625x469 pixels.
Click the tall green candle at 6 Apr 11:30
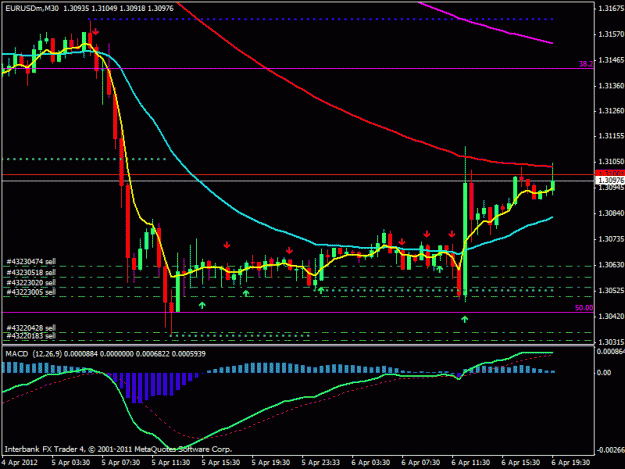click(465, 239)
